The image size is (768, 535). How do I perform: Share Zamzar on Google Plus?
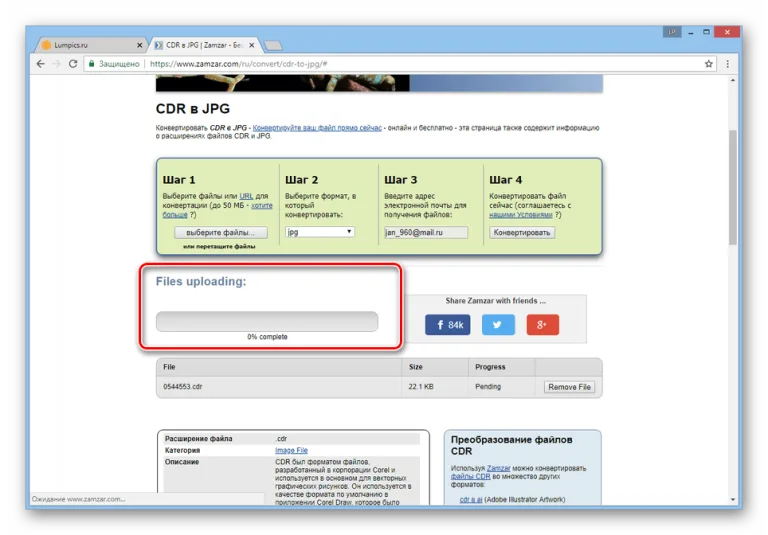tap(543, 325)
